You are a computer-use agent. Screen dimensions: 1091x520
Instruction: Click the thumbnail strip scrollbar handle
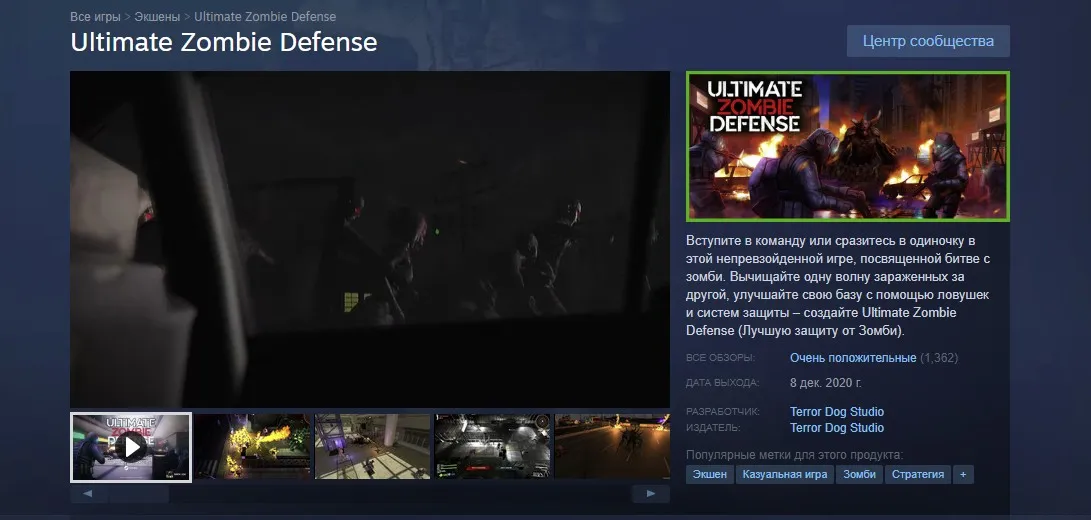[x=138, y=494]
